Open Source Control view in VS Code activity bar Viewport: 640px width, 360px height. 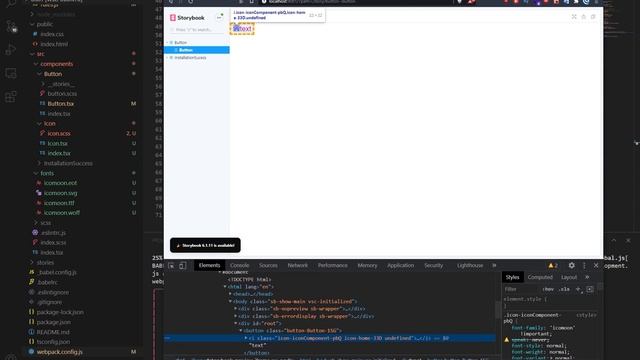[11, 27]
